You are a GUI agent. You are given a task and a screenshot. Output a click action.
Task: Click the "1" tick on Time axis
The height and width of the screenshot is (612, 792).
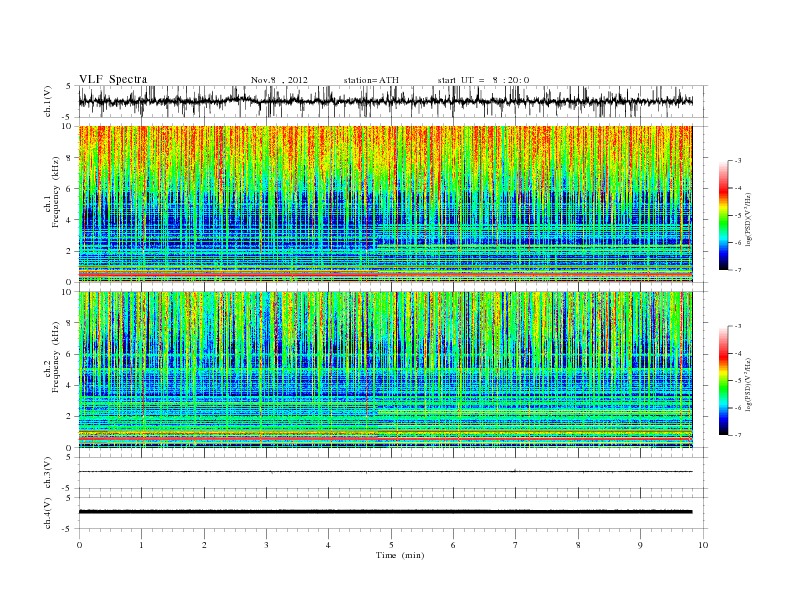(141, 545)
